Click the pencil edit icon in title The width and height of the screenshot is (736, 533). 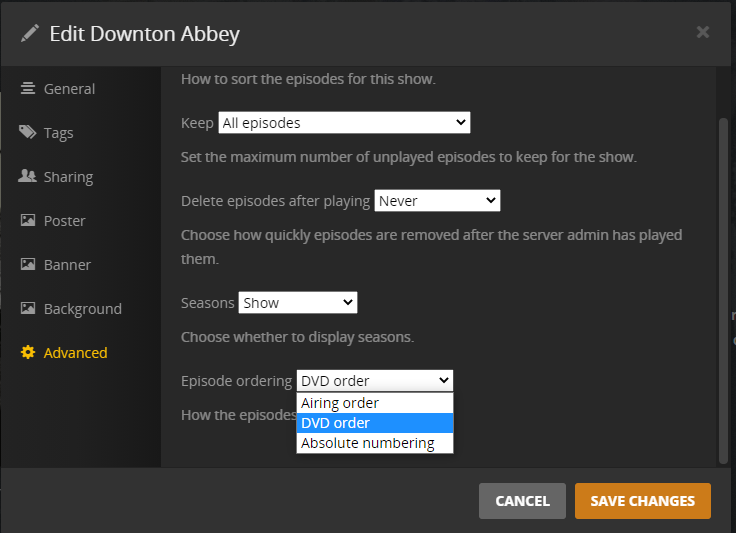(x=31, y=34)
